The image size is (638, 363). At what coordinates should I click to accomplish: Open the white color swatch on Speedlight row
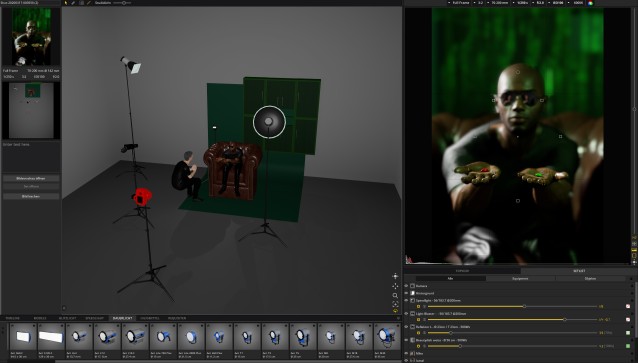[x=628, y=306]
